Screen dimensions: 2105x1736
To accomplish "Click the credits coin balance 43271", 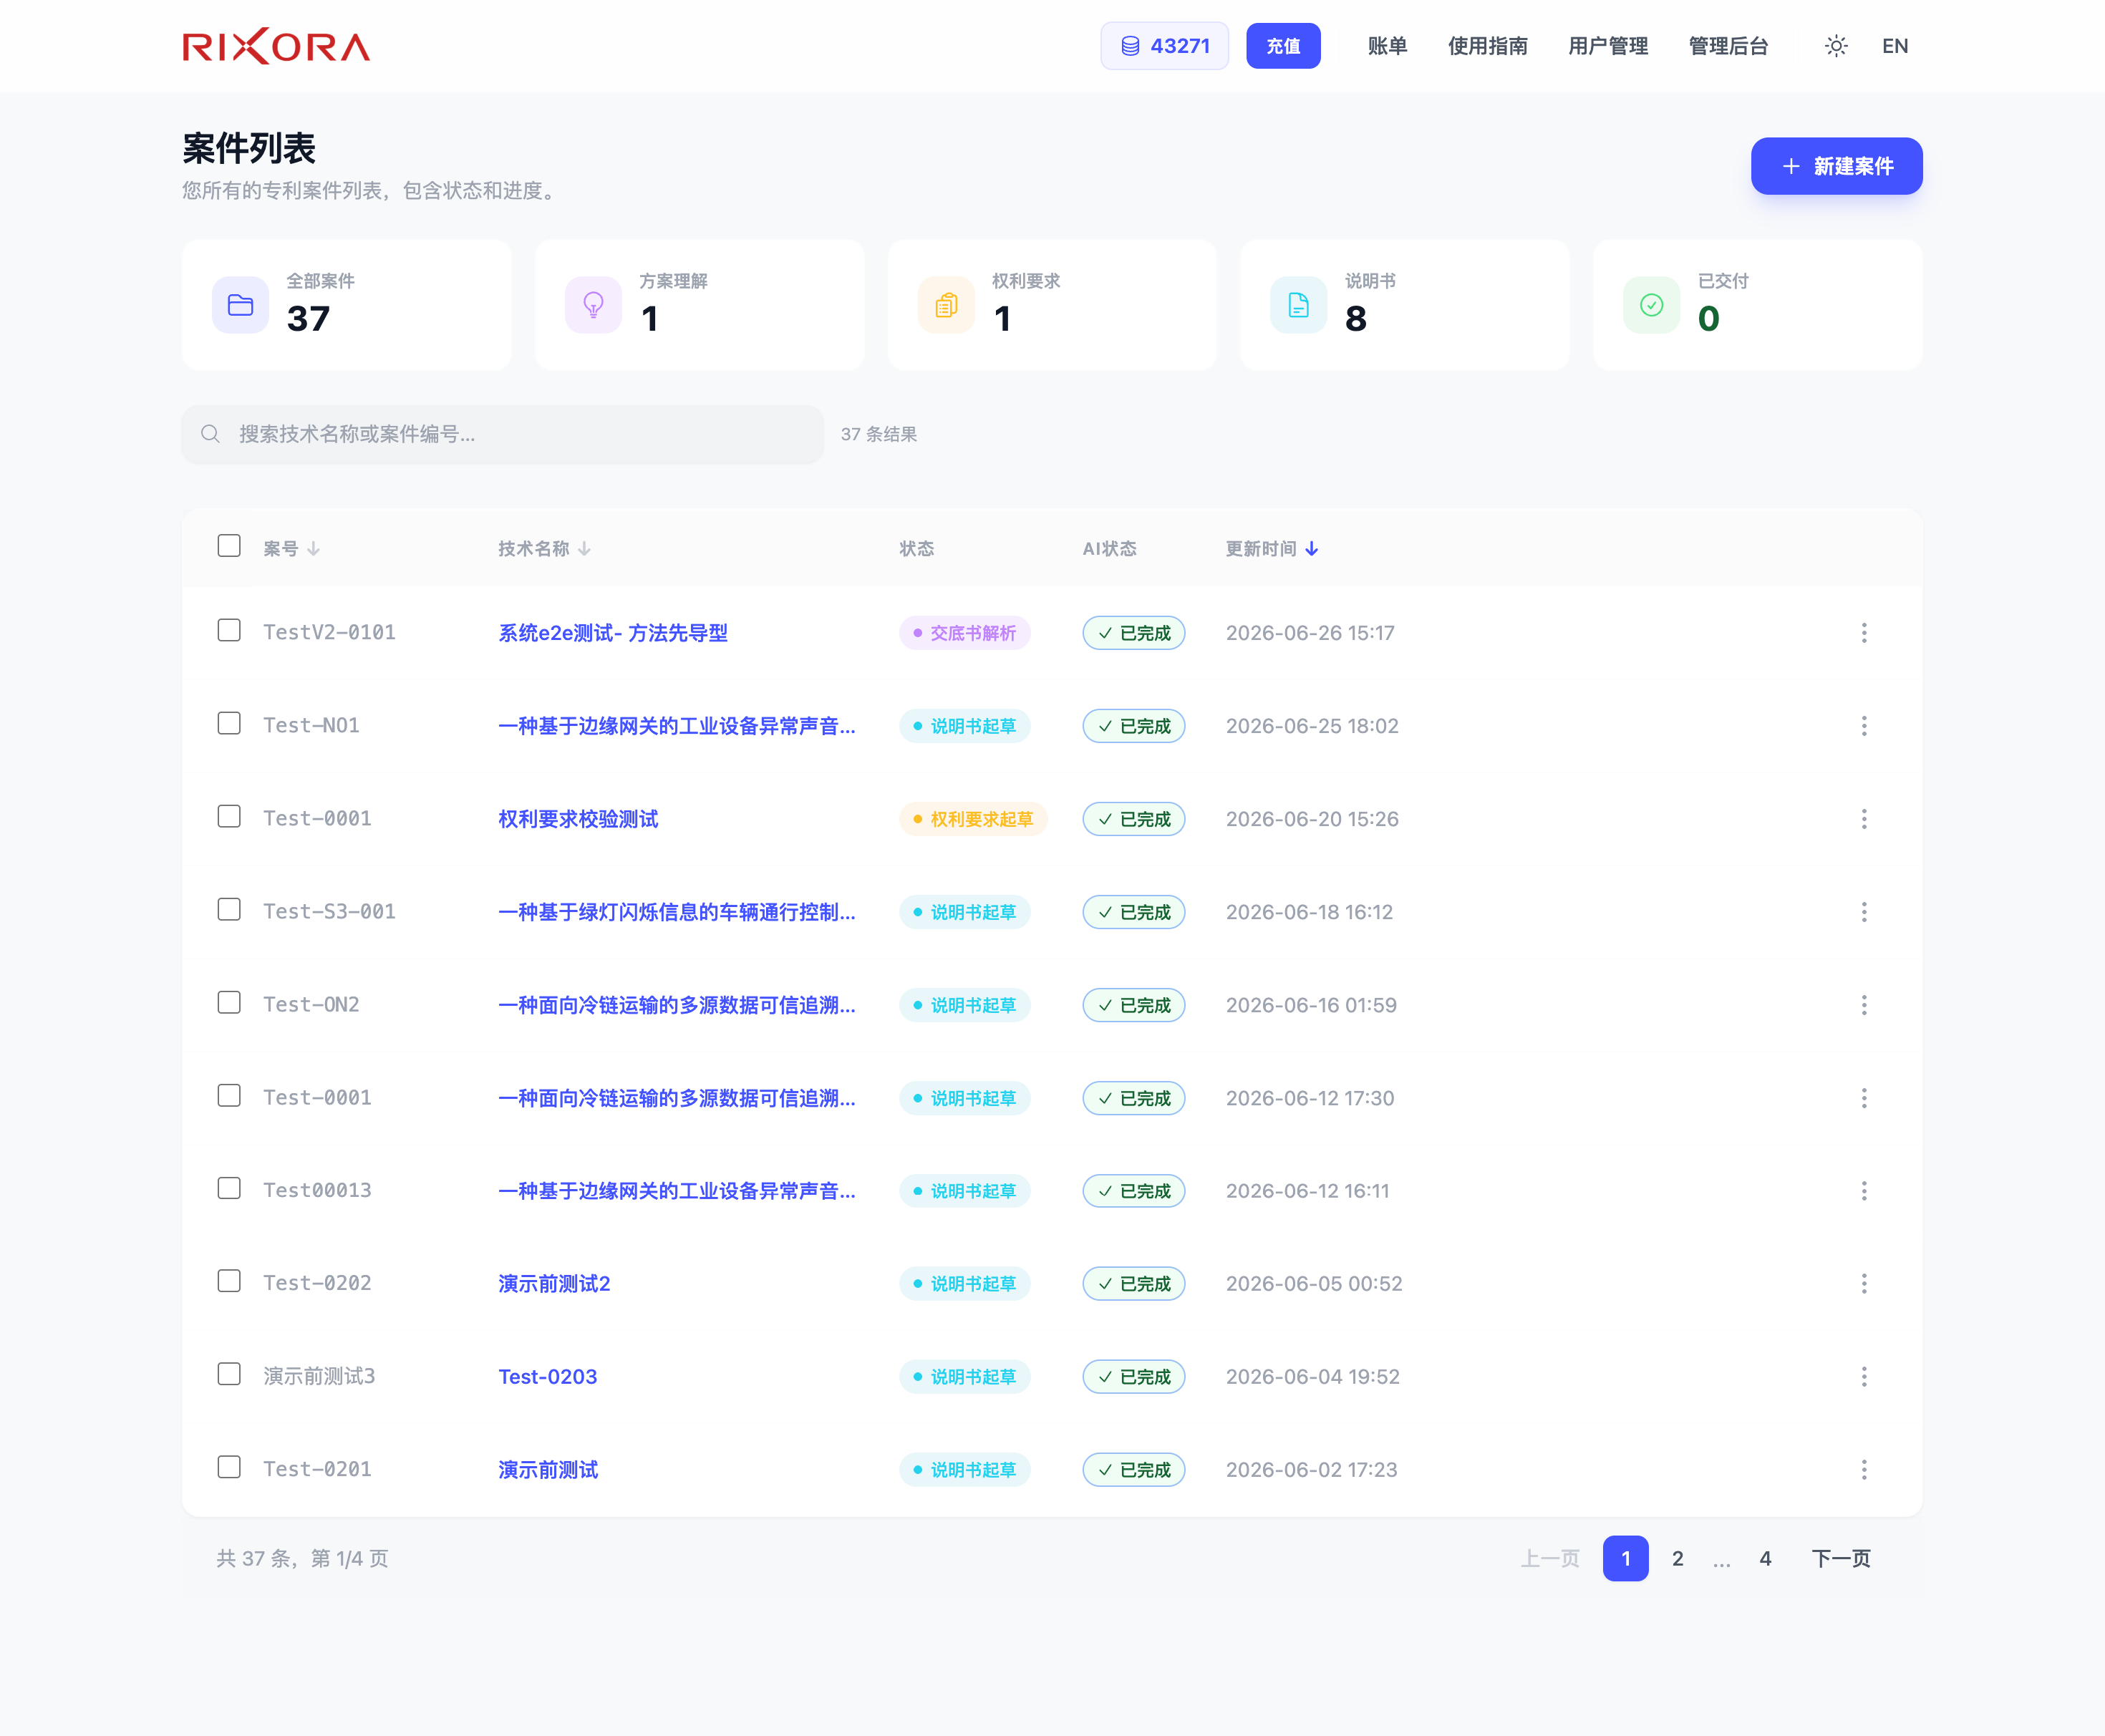I will [1164, 46].
